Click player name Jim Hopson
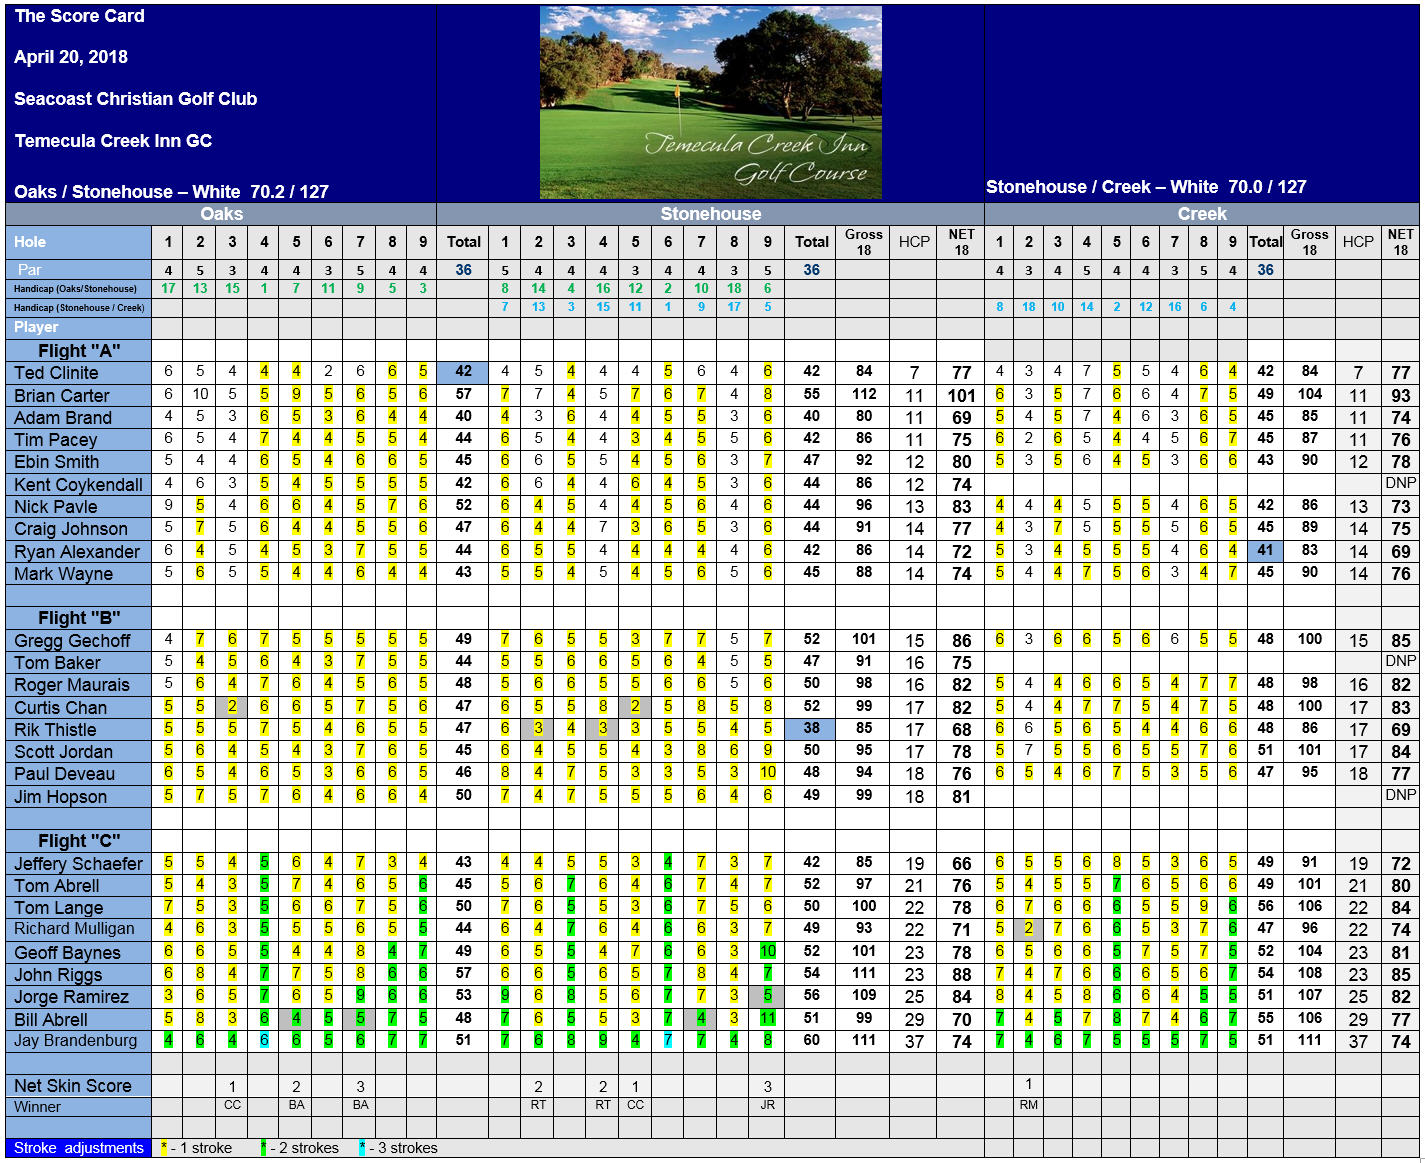 [60, 797]
